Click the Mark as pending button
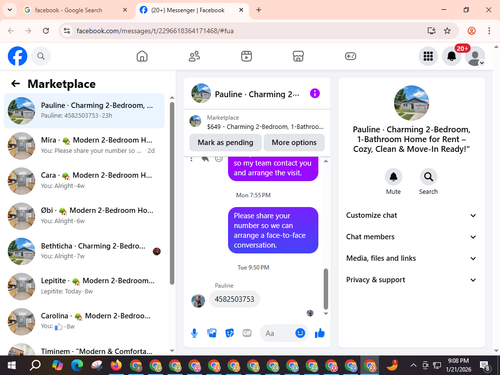 tap(225, 143)
